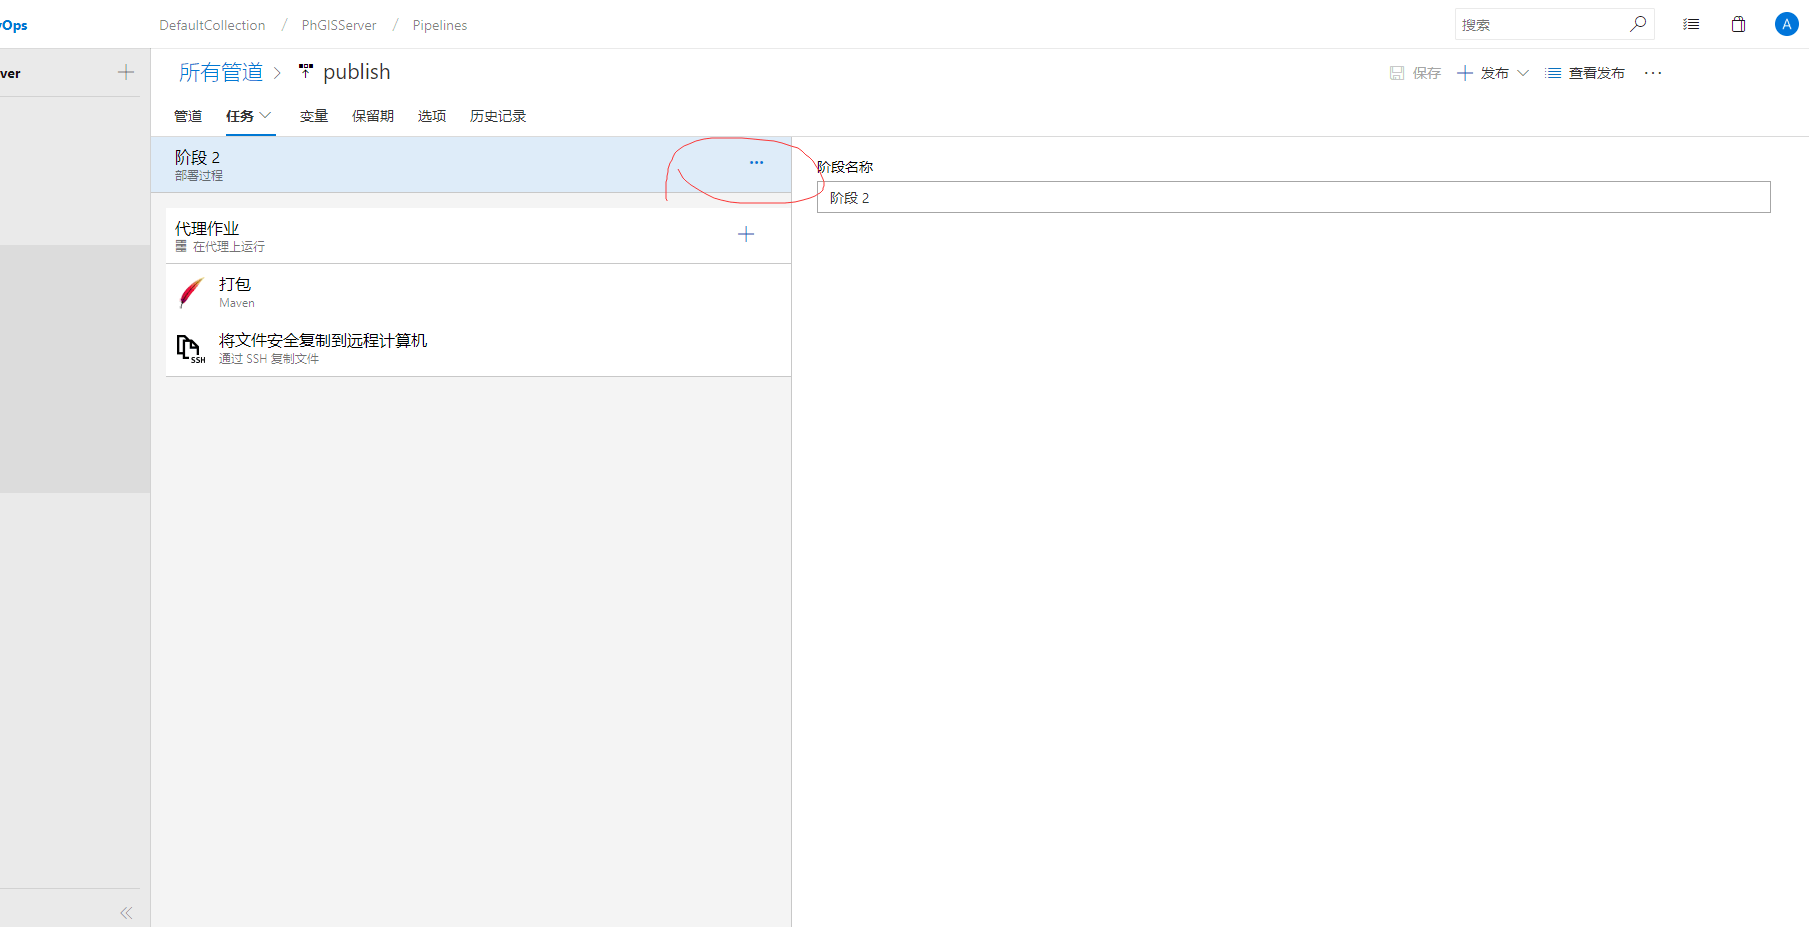
Task: Go to 所有管道 breadcrumb link
Action: (x=221, y=72)
